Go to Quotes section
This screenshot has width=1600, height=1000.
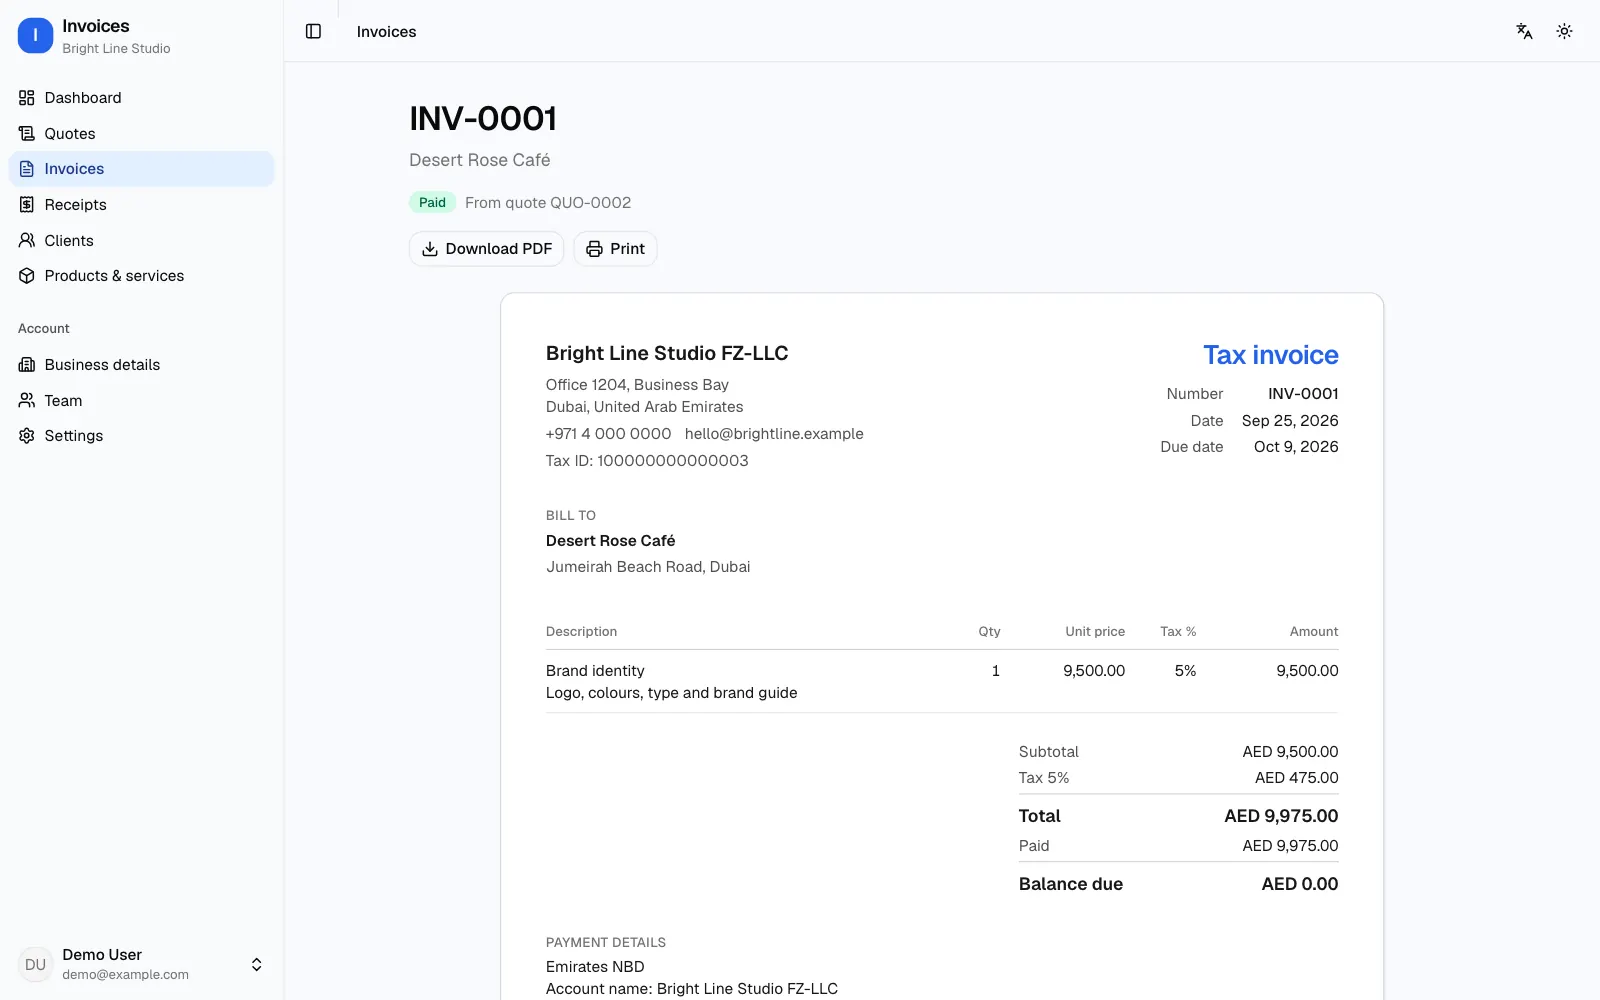click(x=141, y=133)
